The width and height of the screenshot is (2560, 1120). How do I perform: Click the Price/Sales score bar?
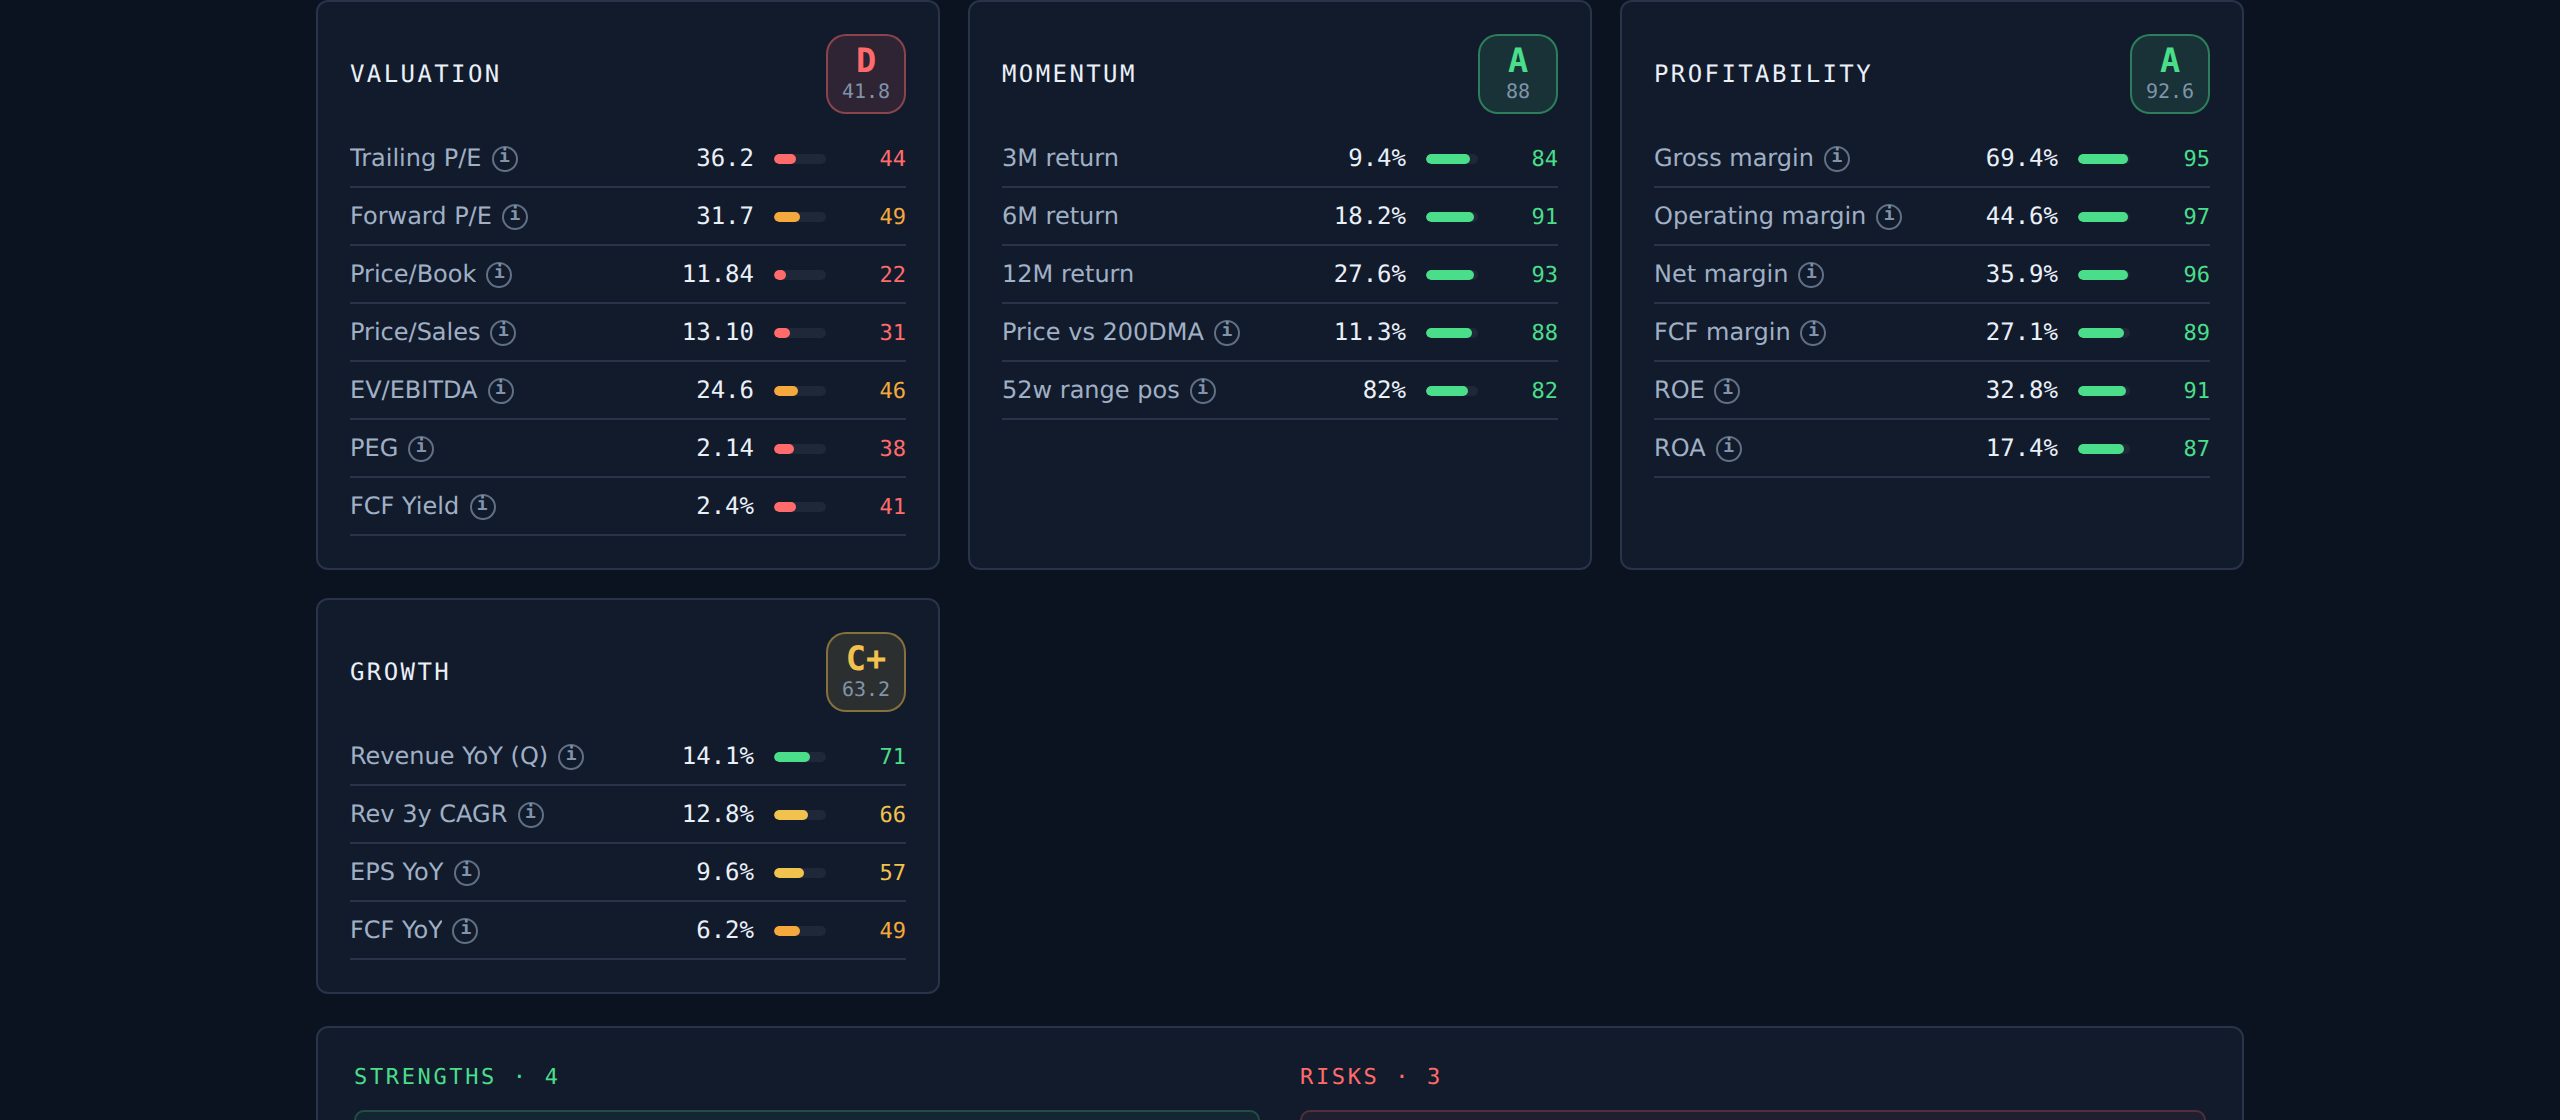click(x=800, y=333)
